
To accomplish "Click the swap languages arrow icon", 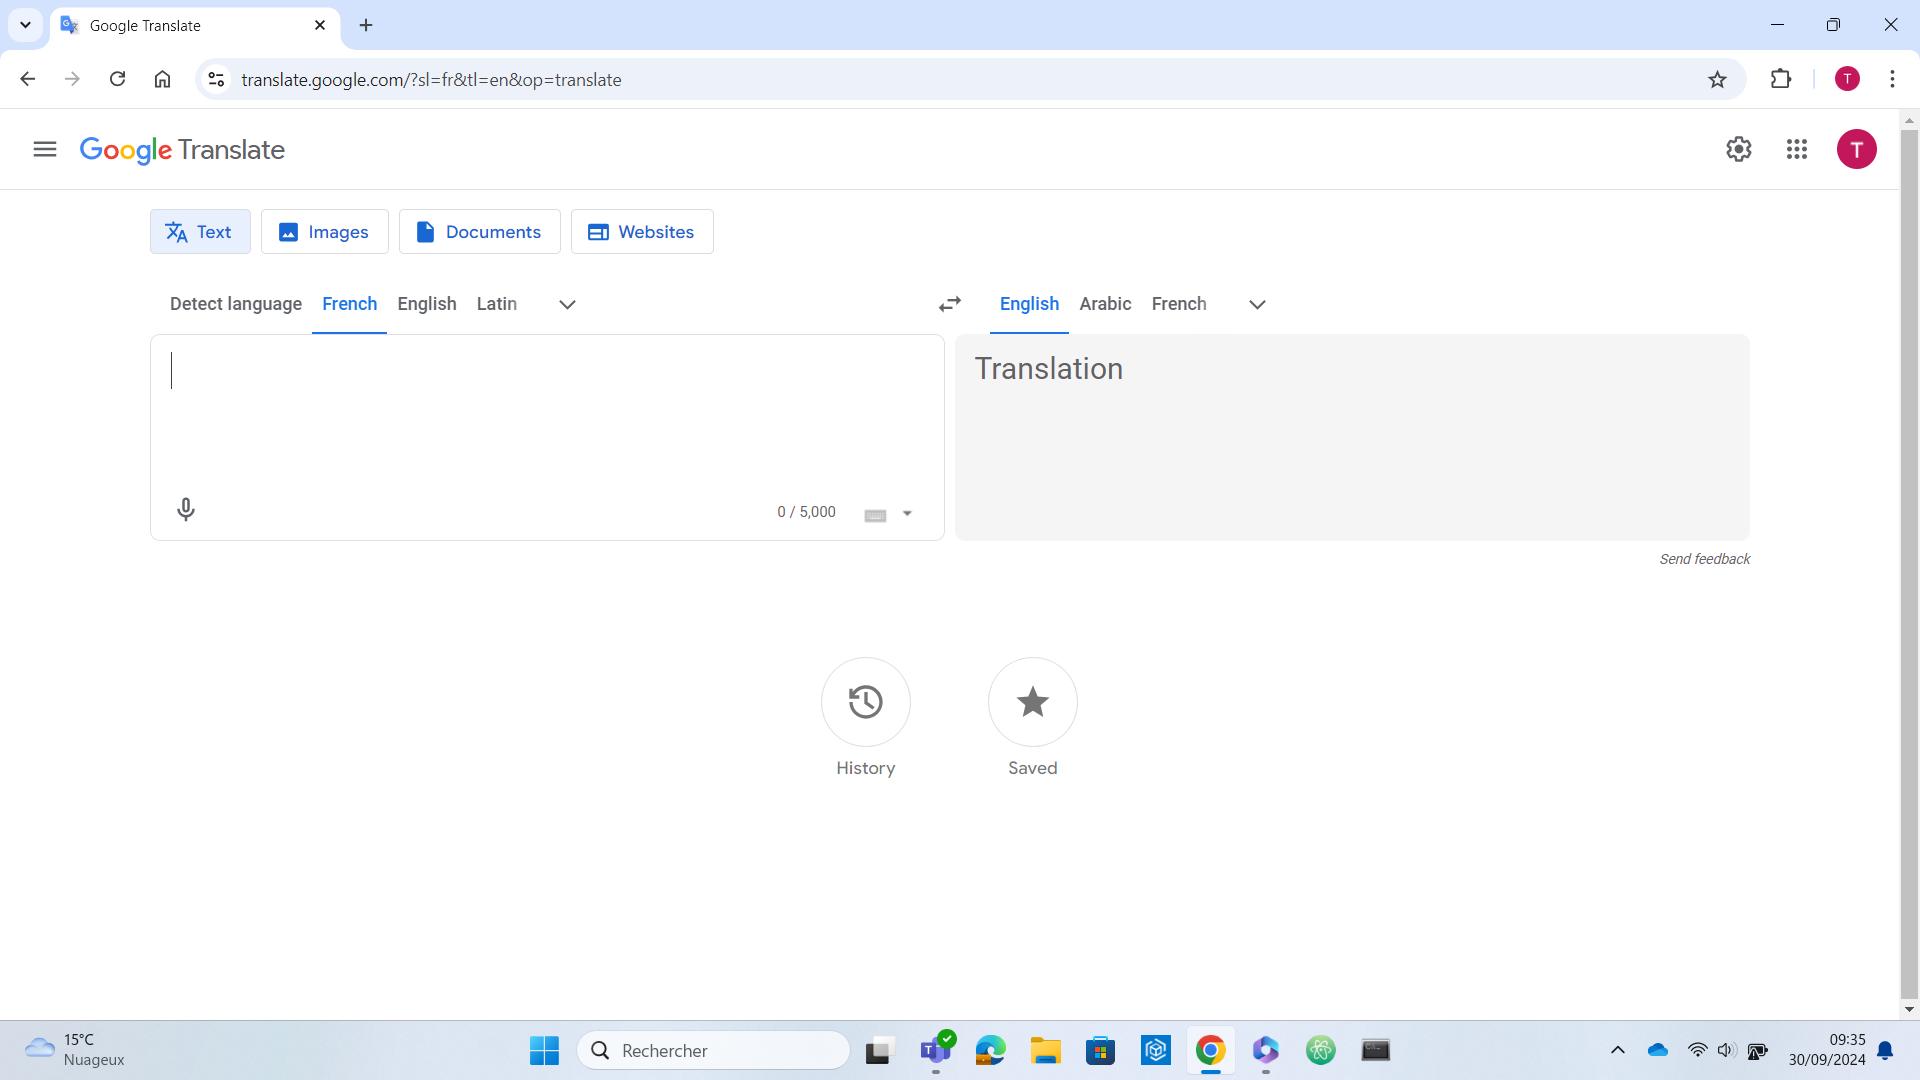I will pos(949,305).
